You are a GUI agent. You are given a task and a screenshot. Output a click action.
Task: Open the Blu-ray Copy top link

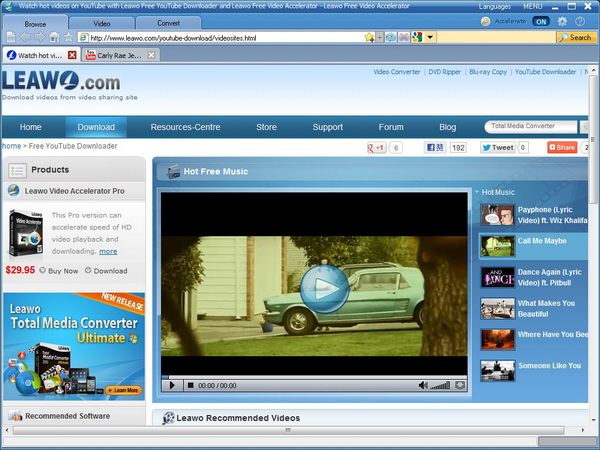[488, 72]
